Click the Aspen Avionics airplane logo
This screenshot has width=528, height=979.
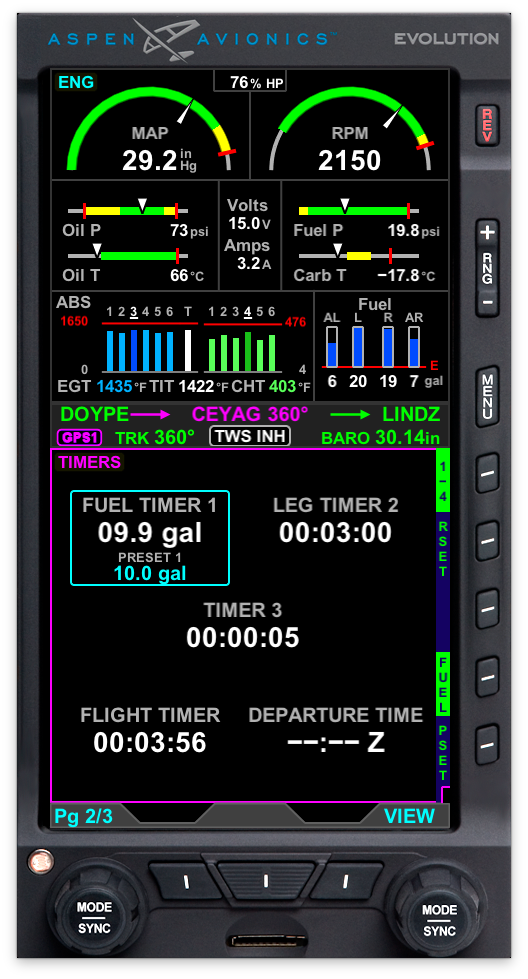[165, 40]
